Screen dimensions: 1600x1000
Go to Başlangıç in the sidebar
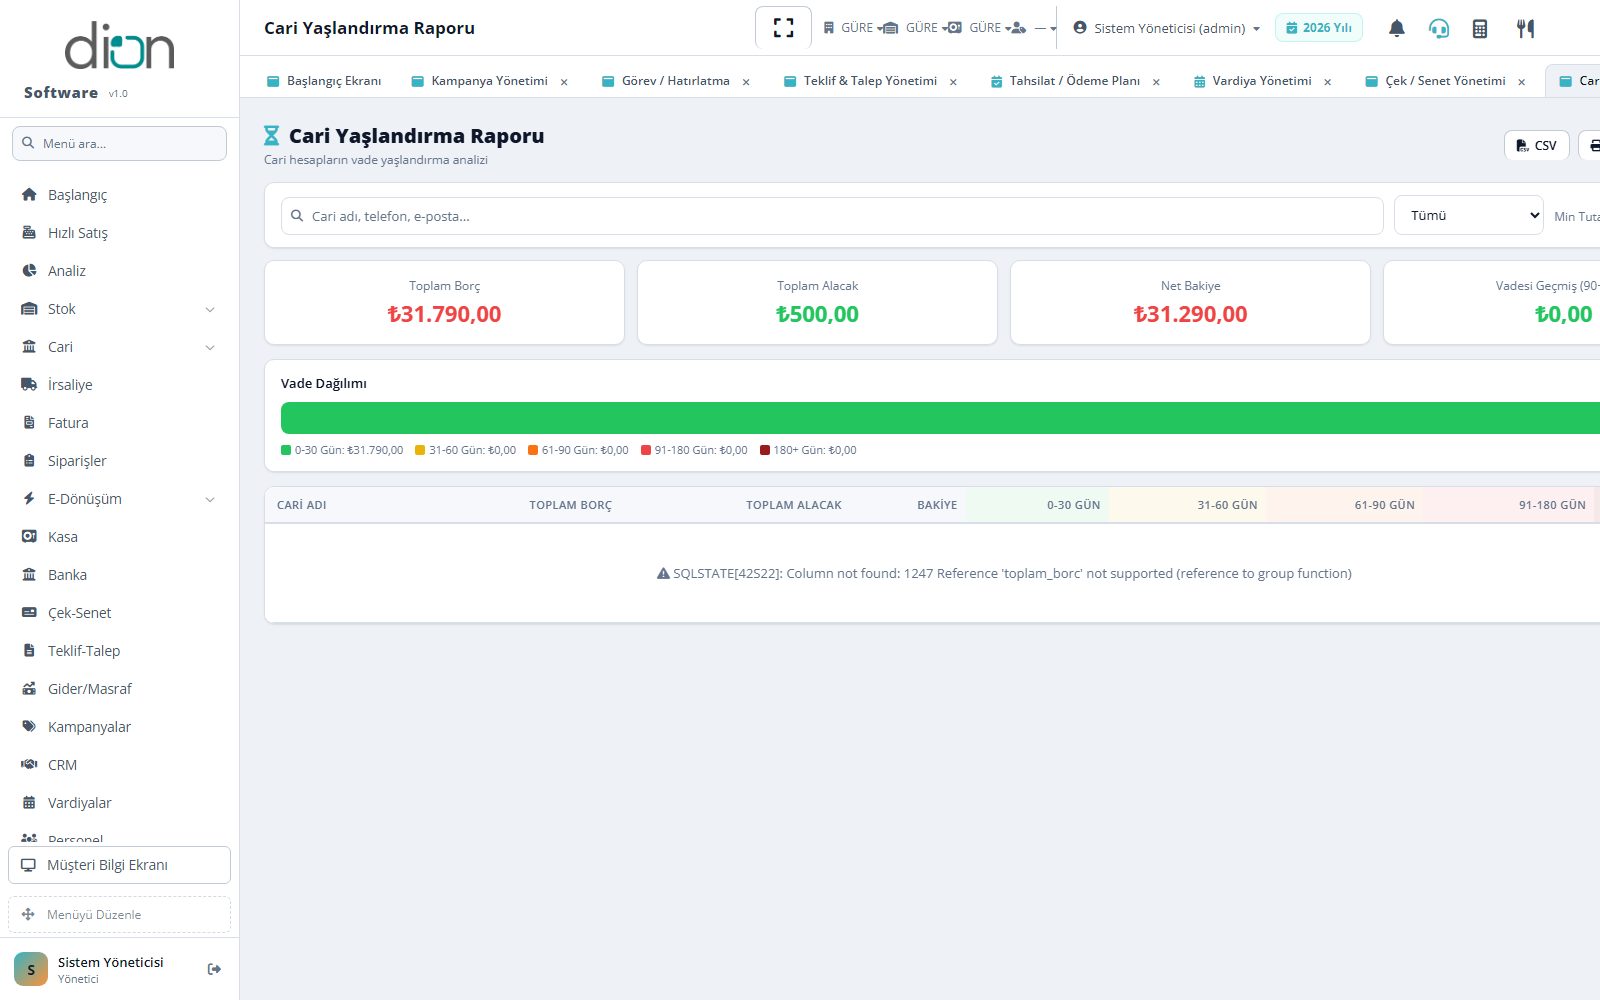[119, 195]
